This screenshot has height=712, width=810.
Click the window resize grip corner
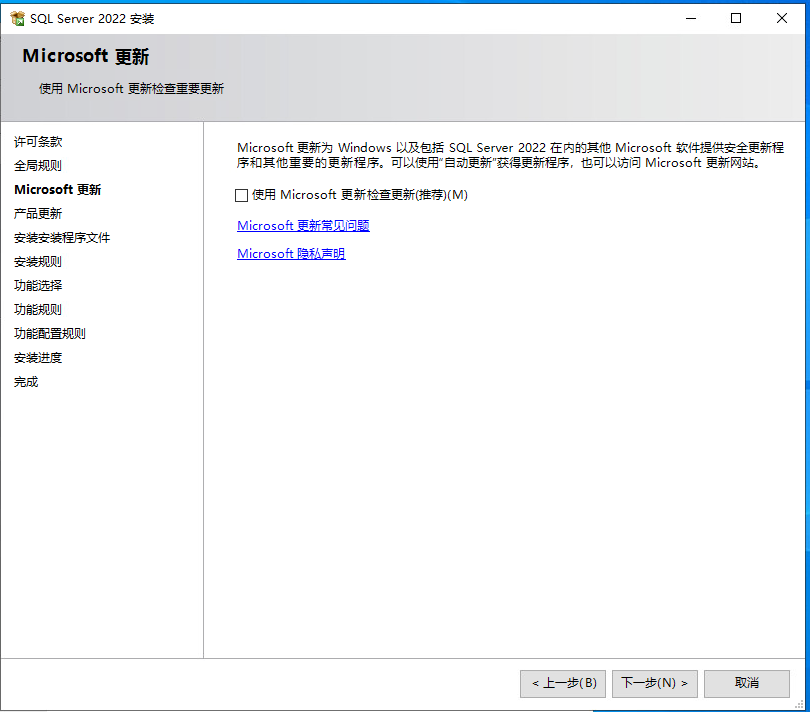click(x=799, y=704)
